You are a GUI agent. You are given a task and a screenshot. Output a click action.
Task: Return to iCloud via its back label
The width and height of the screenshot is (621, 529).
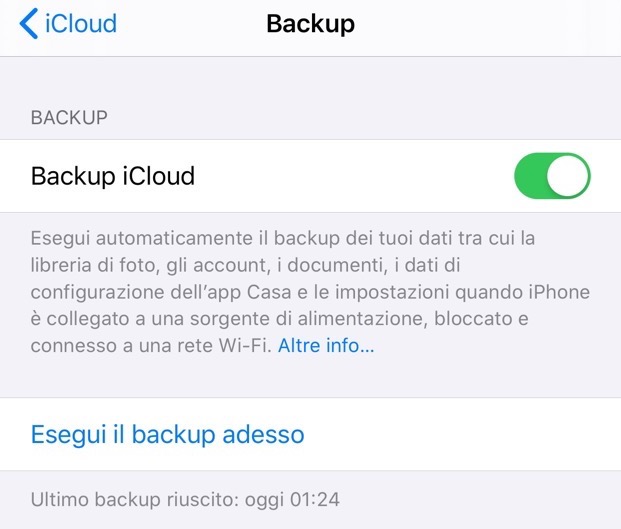[81, 23]
